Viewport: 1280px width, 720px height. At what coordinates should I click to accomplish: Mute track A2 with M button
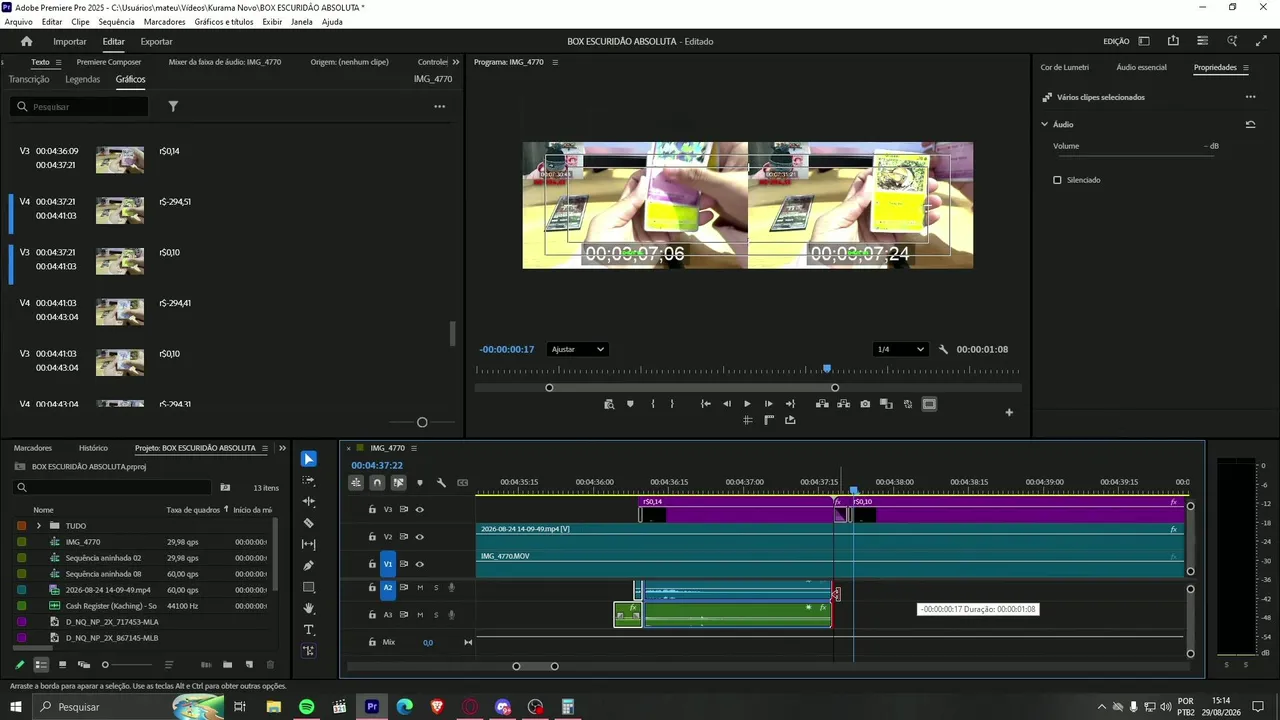click(420, 588)
